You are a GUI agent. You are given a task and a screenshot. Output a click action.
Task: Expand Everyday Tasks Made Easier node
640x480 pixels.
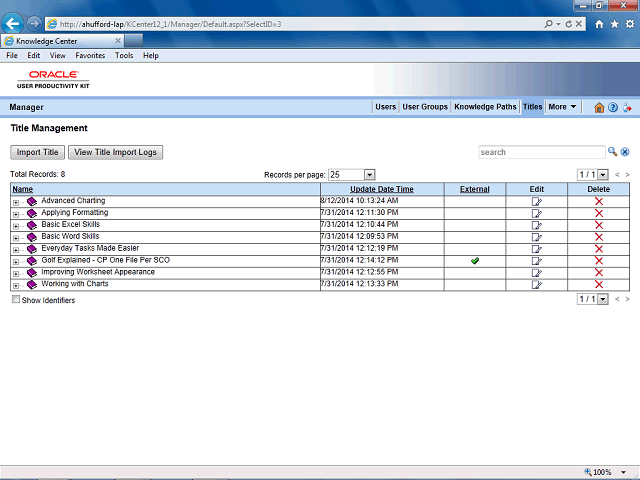16,250
